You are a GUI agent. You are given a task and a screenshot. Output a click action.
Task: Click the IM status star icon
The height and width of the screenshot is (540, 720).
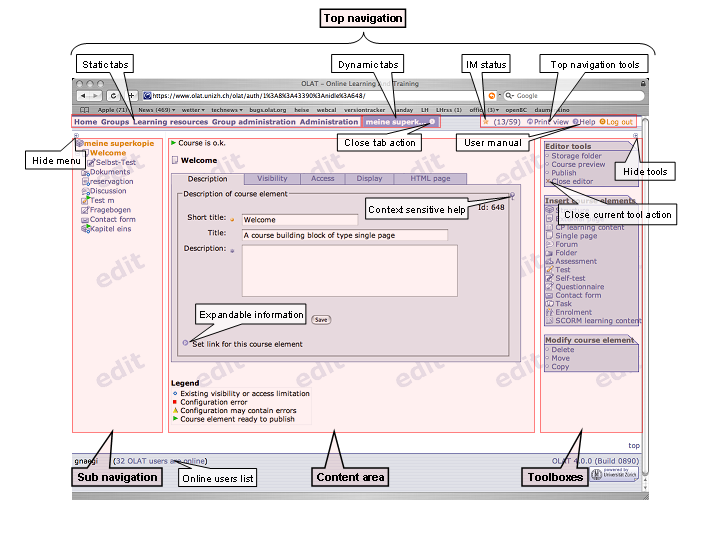(486, 122)
